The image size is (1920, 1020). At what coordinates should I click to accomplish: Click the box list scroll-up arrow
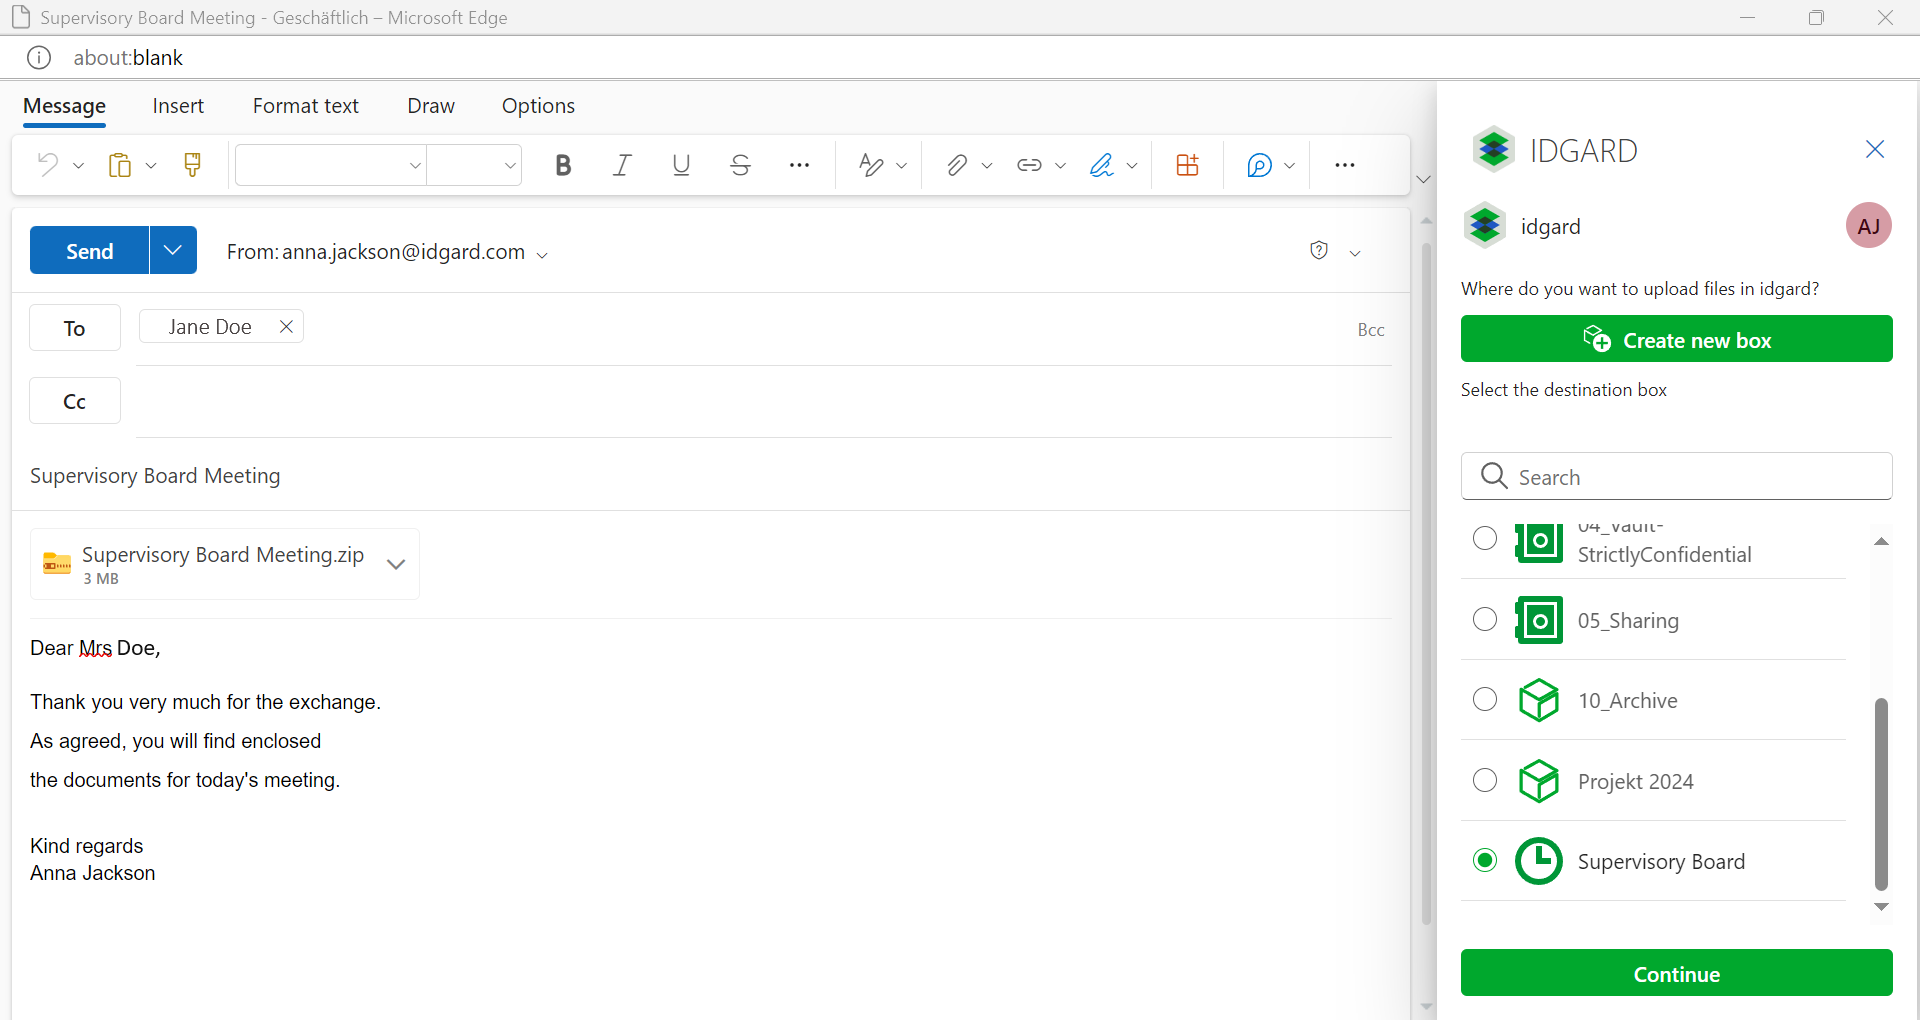coord(1881,541)
